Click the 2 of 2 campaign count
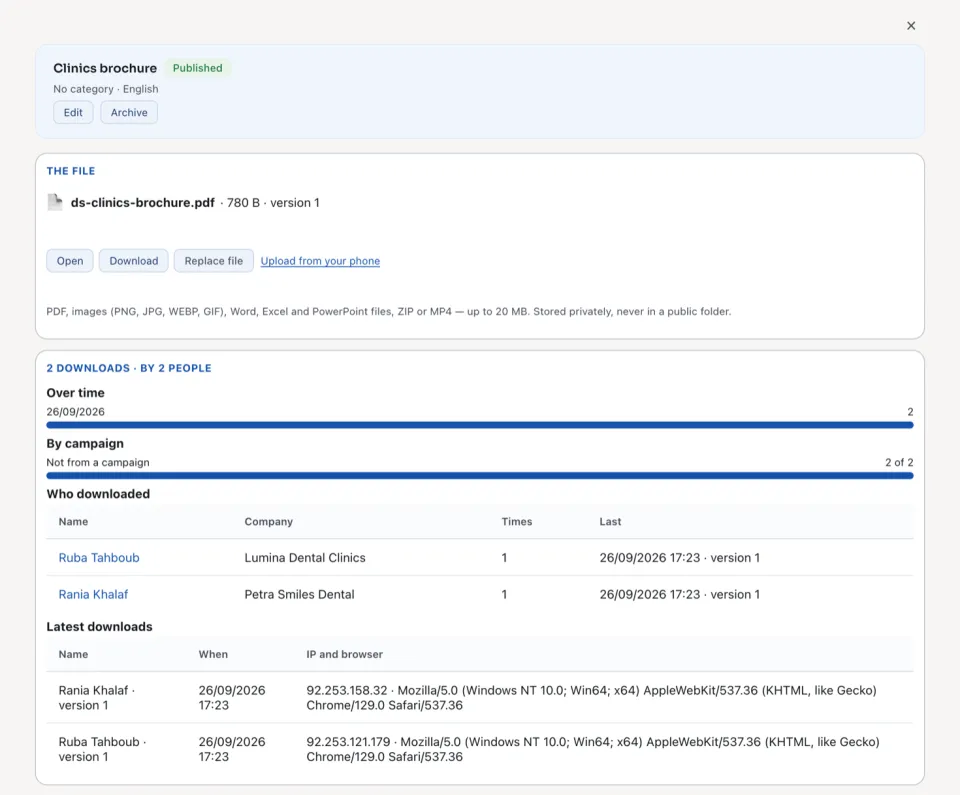 899,462
